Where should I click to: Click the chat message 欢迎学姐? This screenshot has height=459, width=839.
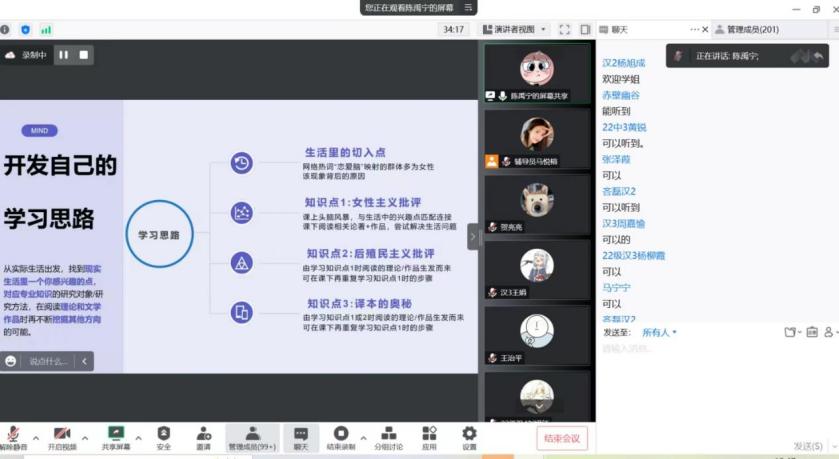point(621,79)
